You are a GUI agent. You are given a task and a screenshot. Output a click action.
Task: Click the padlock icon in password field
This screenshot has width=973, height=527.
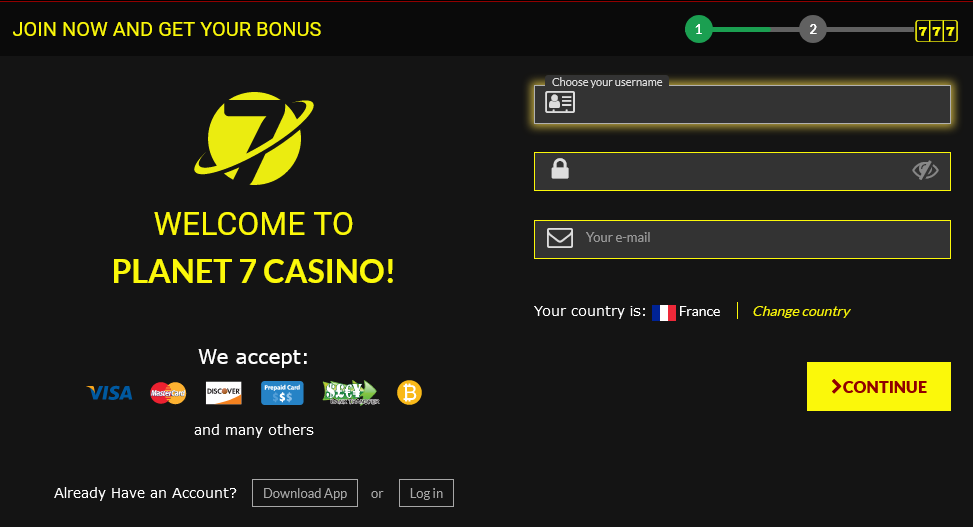(x=560, y=168)
